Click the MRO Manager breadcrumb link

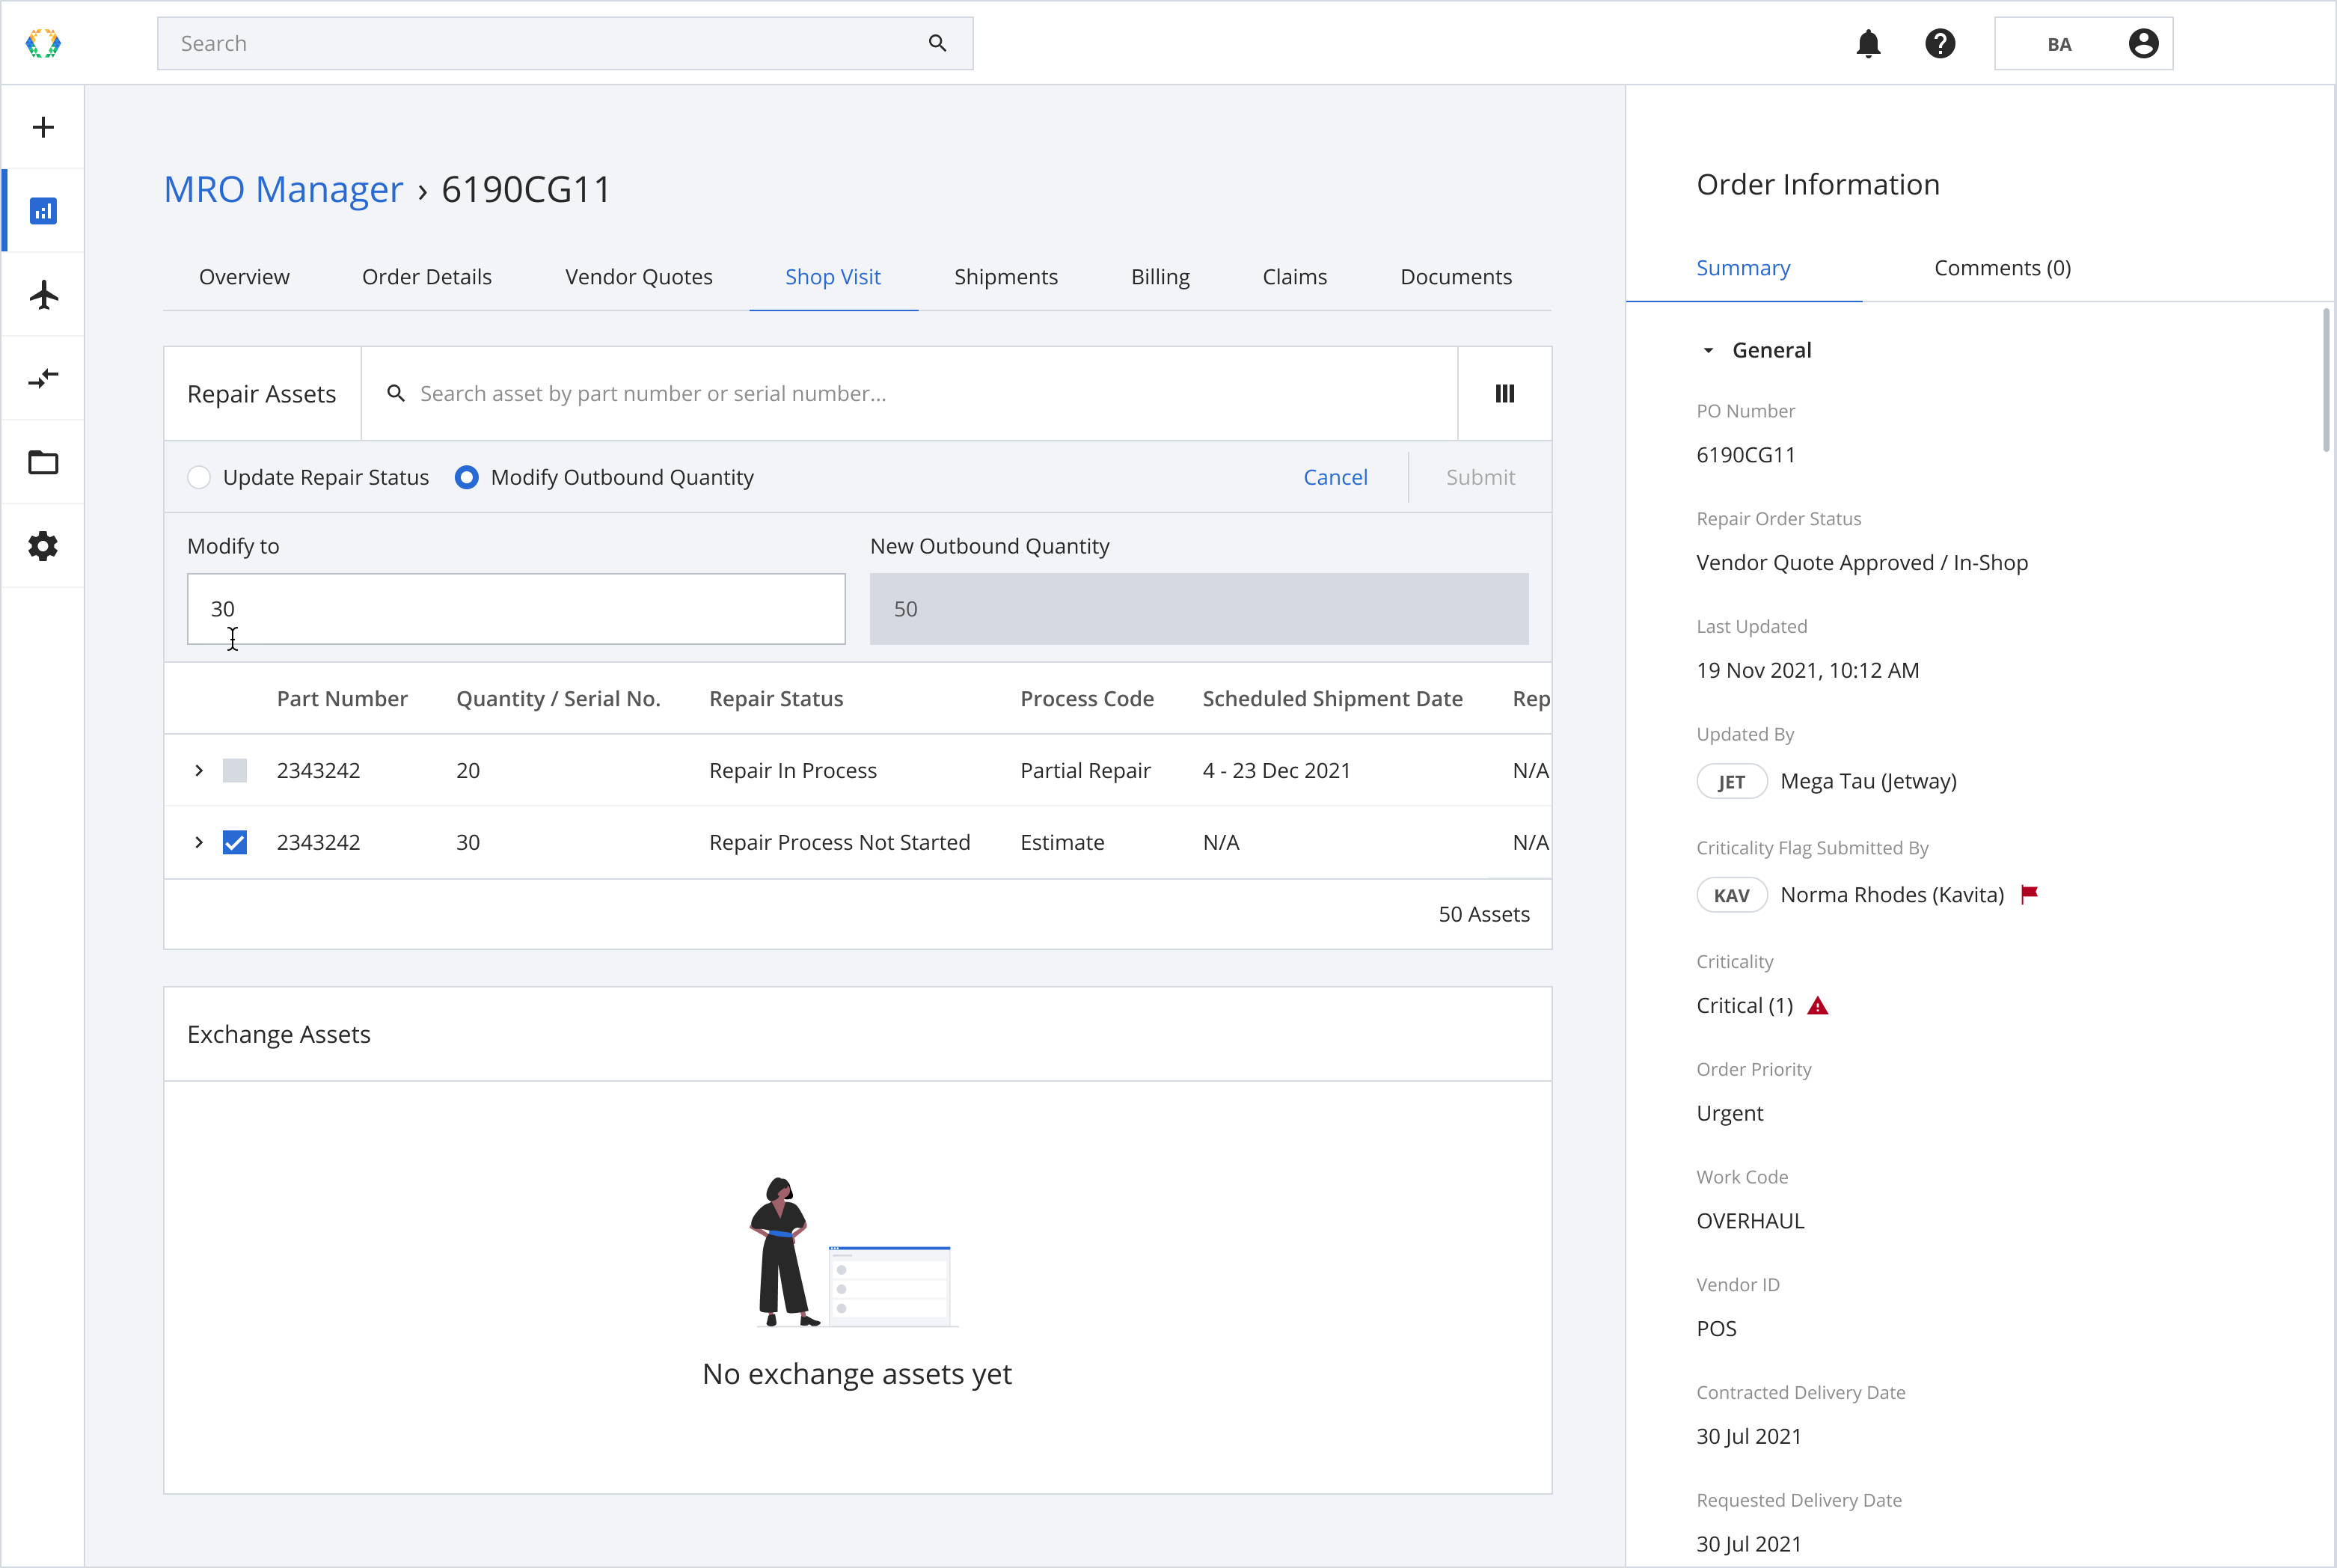[x=283, y=189]
